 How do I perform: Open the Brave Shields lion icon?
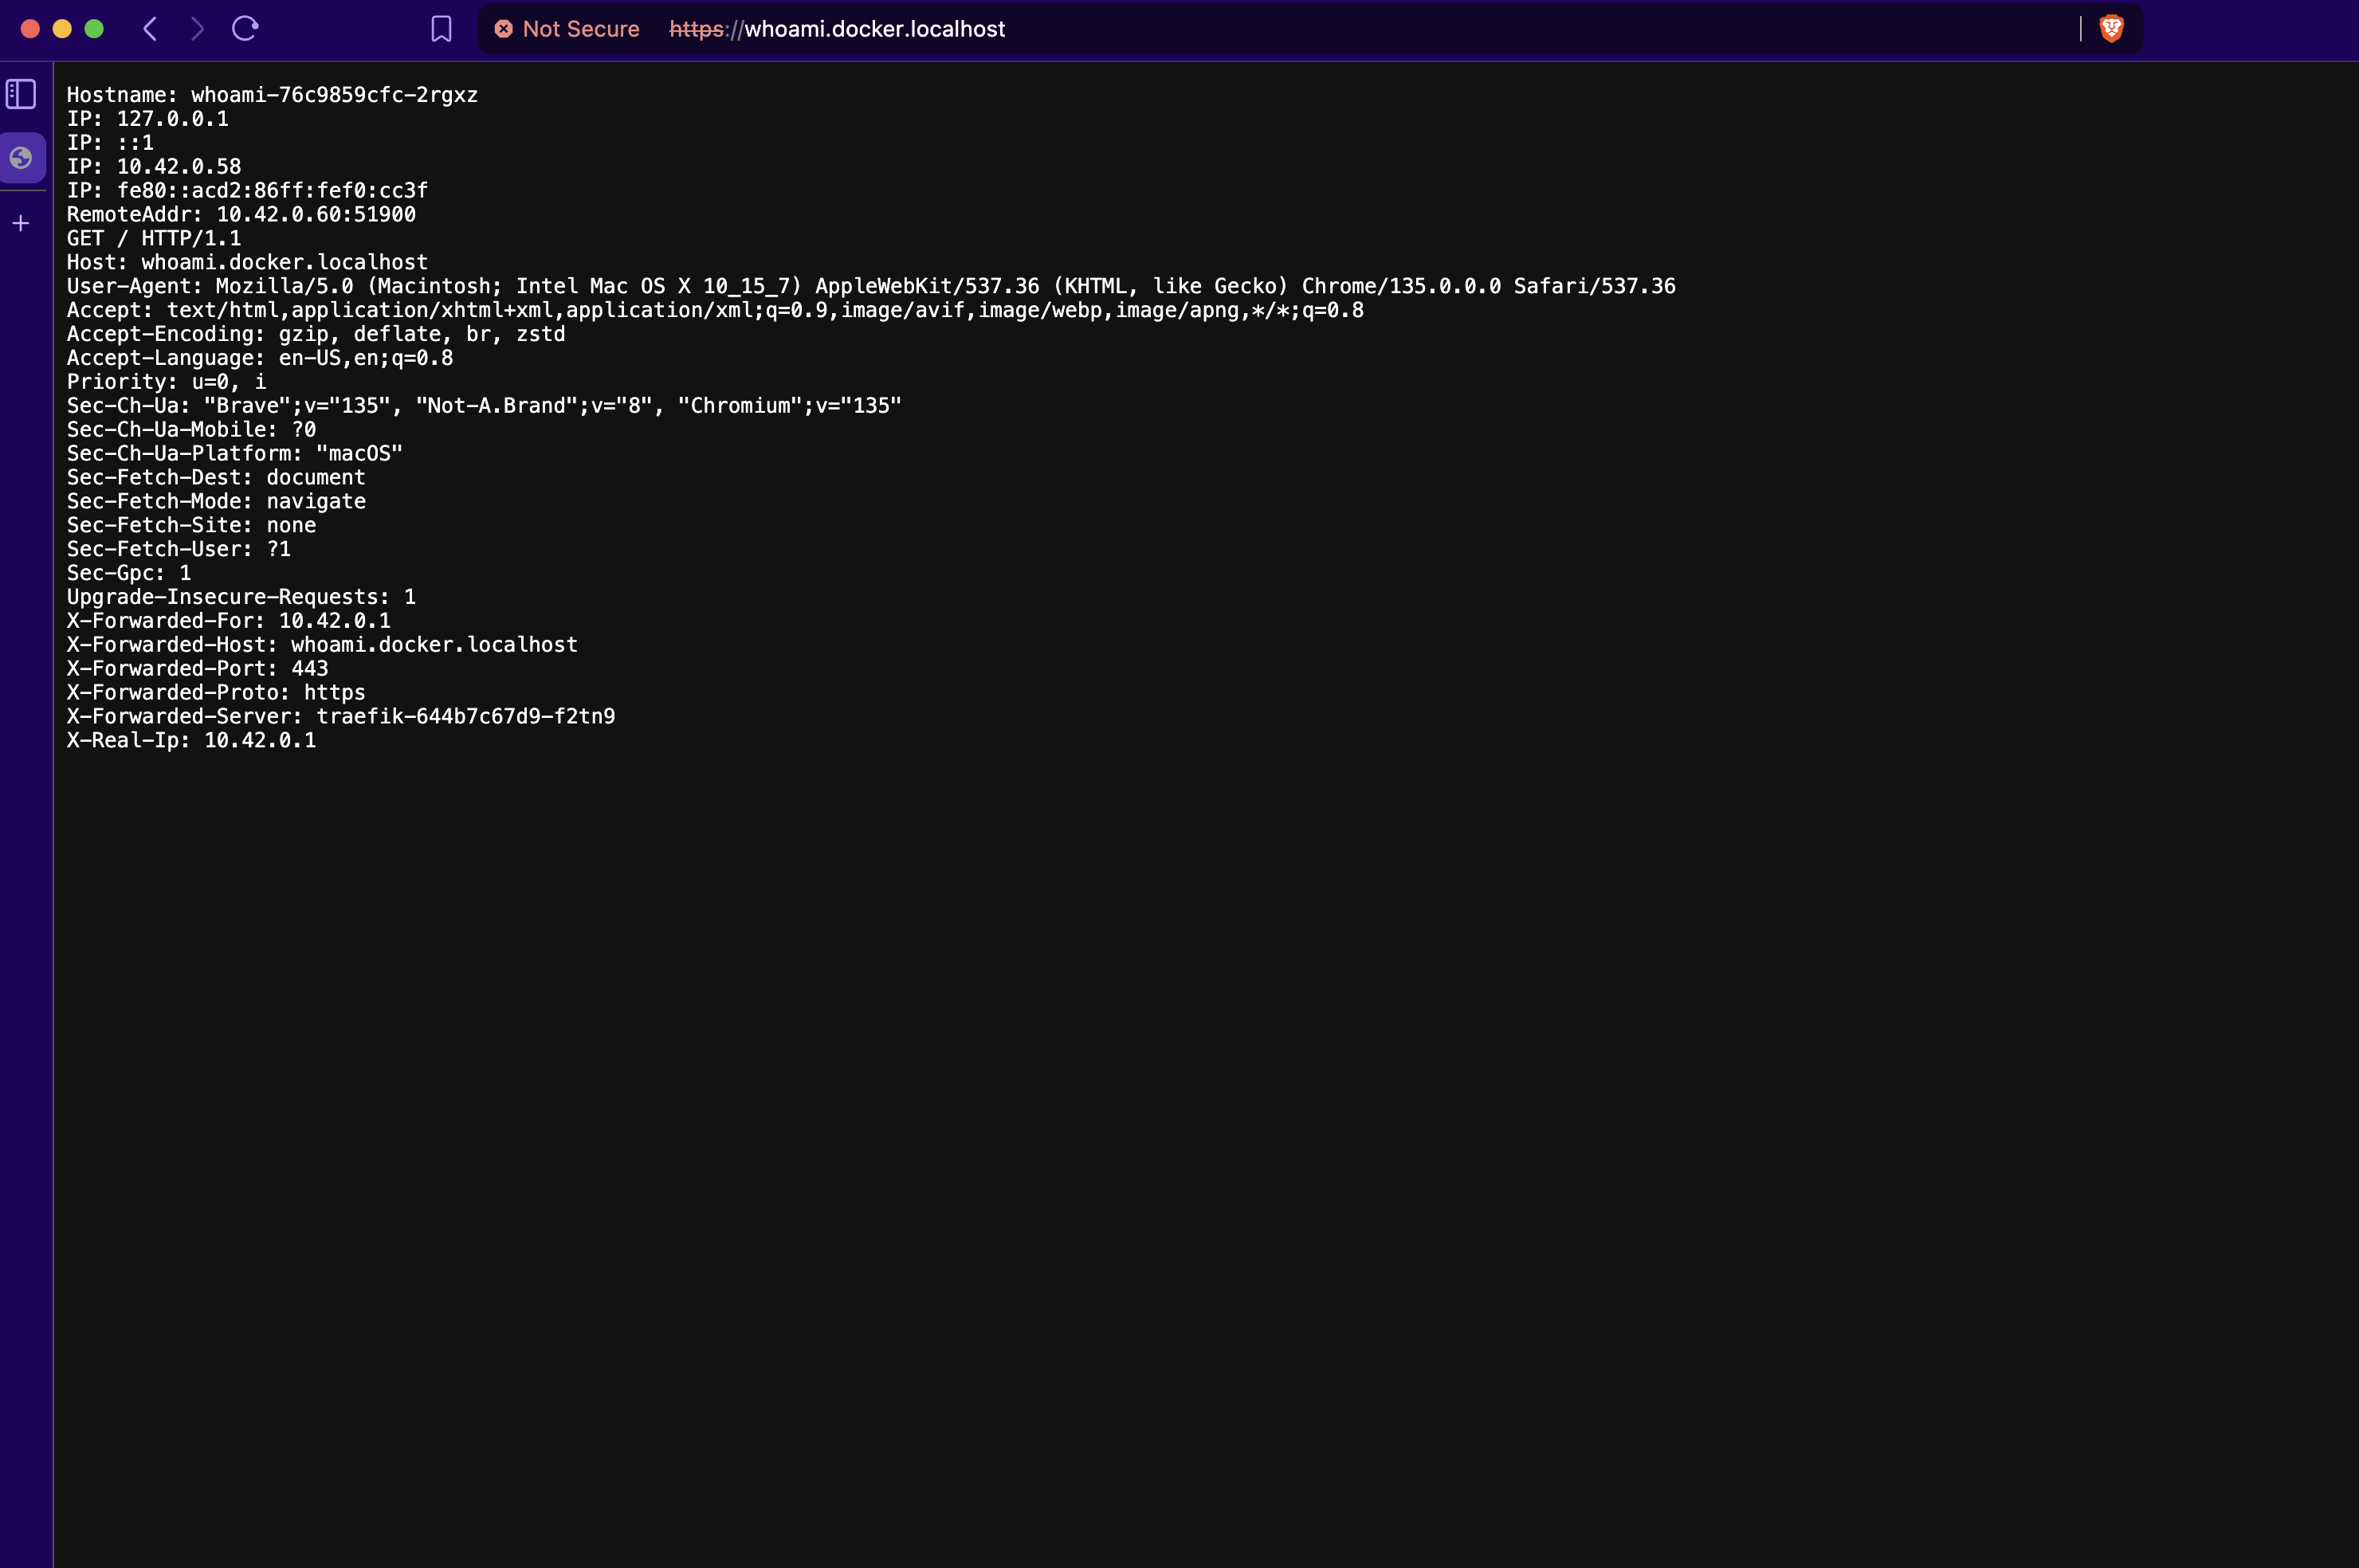click(2111, 29)
